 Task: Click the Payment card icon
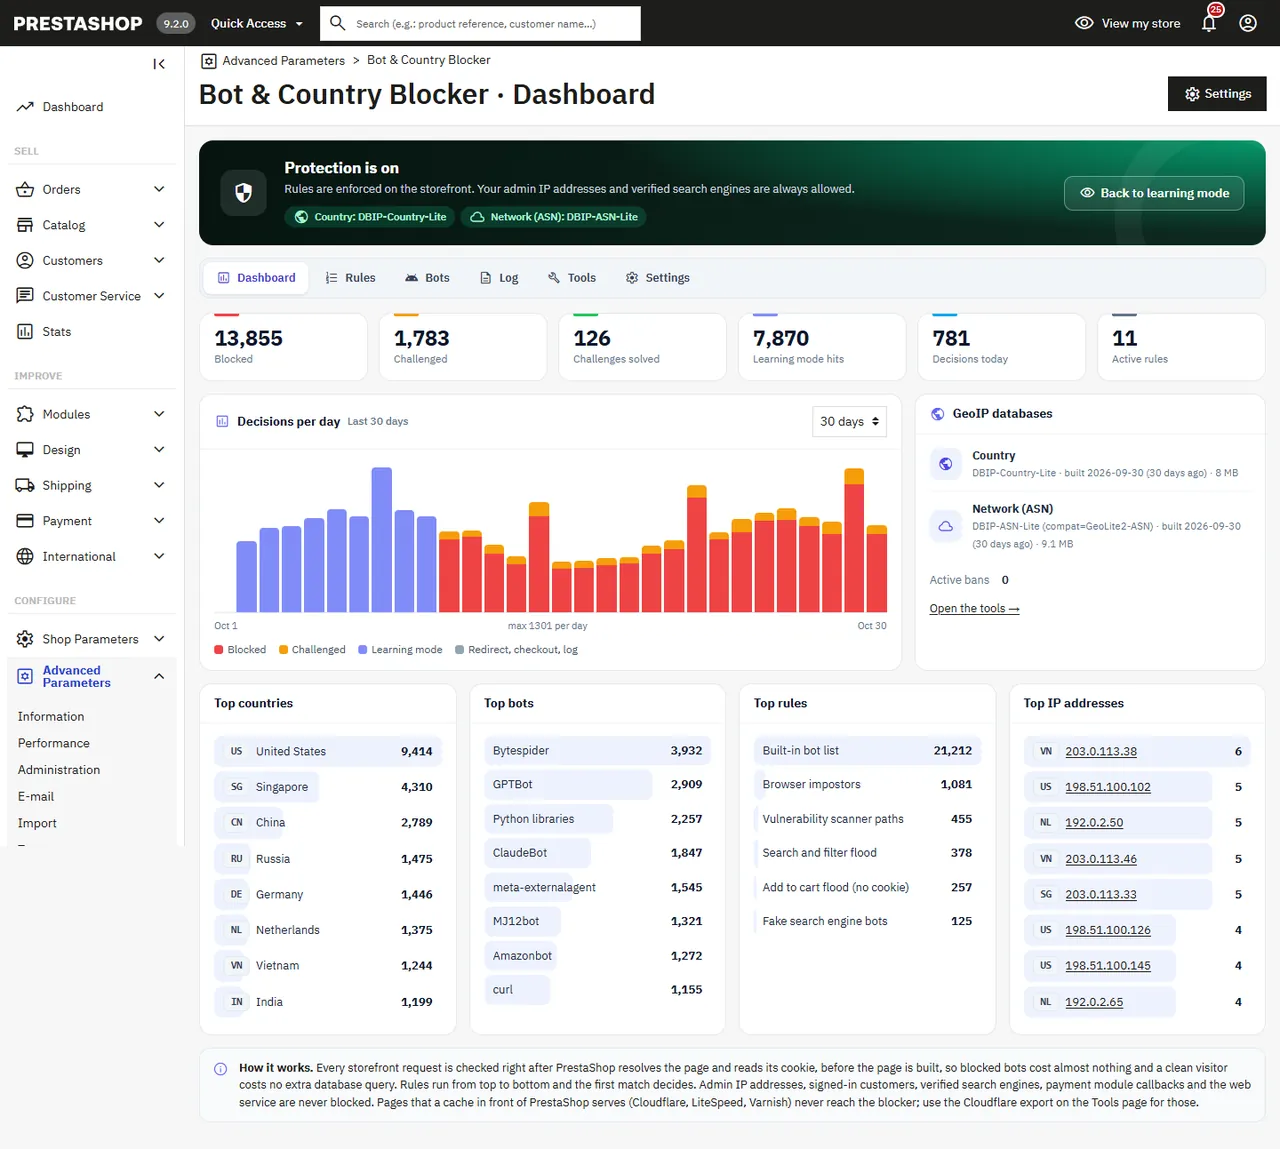click(x=25, y=521)
